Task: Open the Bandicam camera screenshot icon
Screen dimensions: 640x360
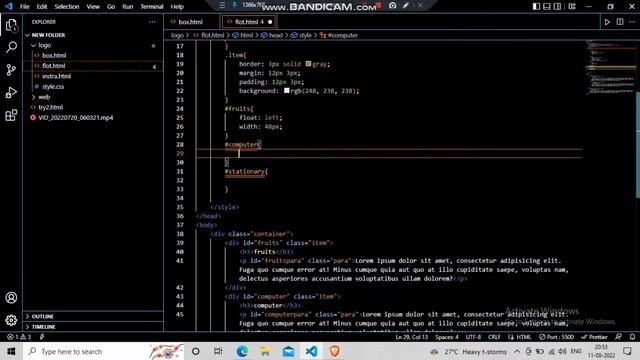Action: tap(392, 6)
